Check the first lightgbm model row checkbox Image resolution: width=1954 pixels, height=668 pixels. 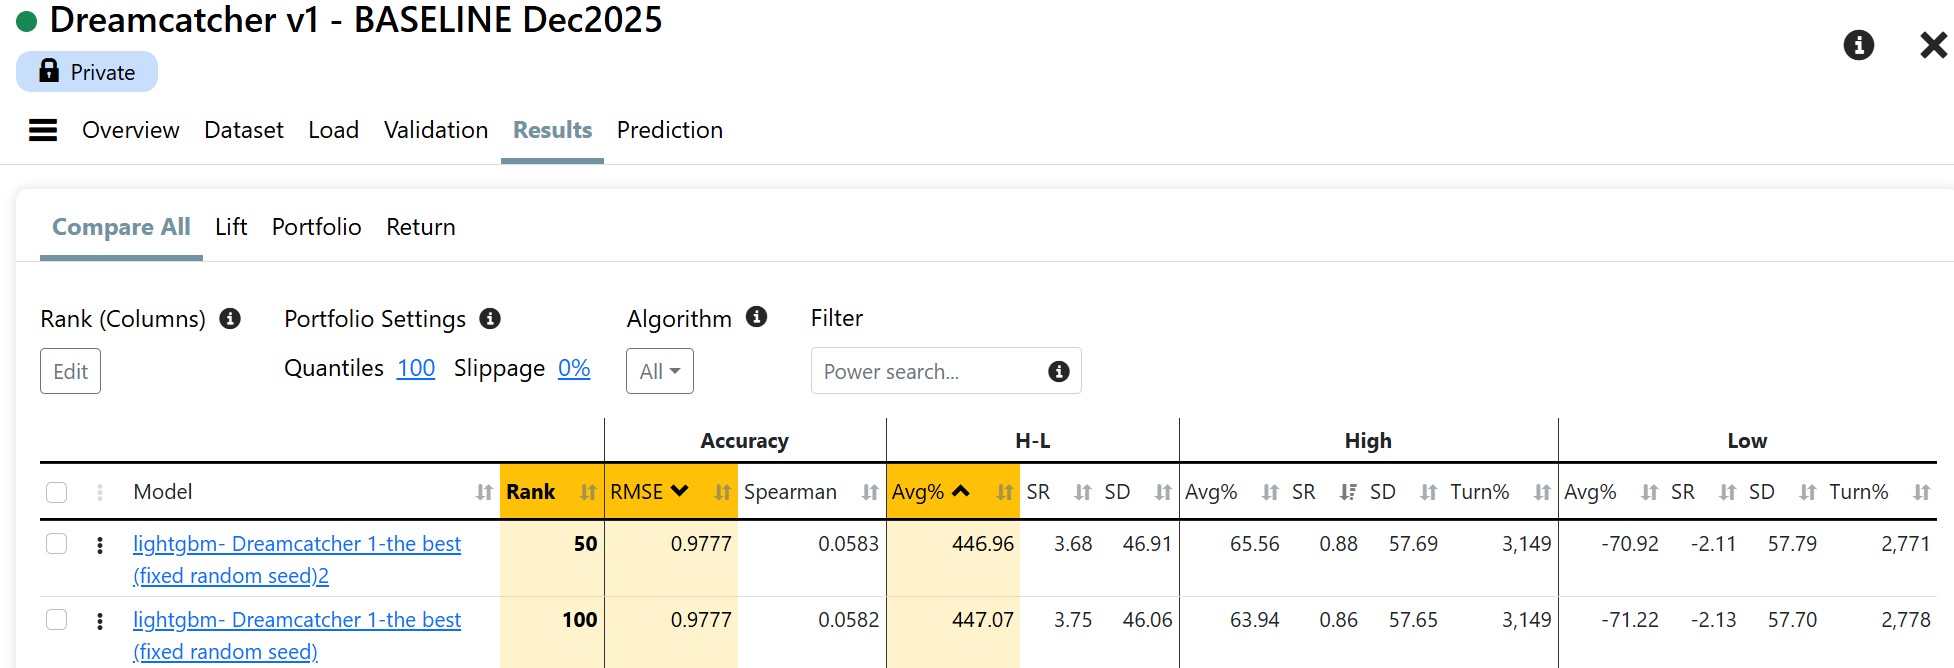click(x=57, y=544)
